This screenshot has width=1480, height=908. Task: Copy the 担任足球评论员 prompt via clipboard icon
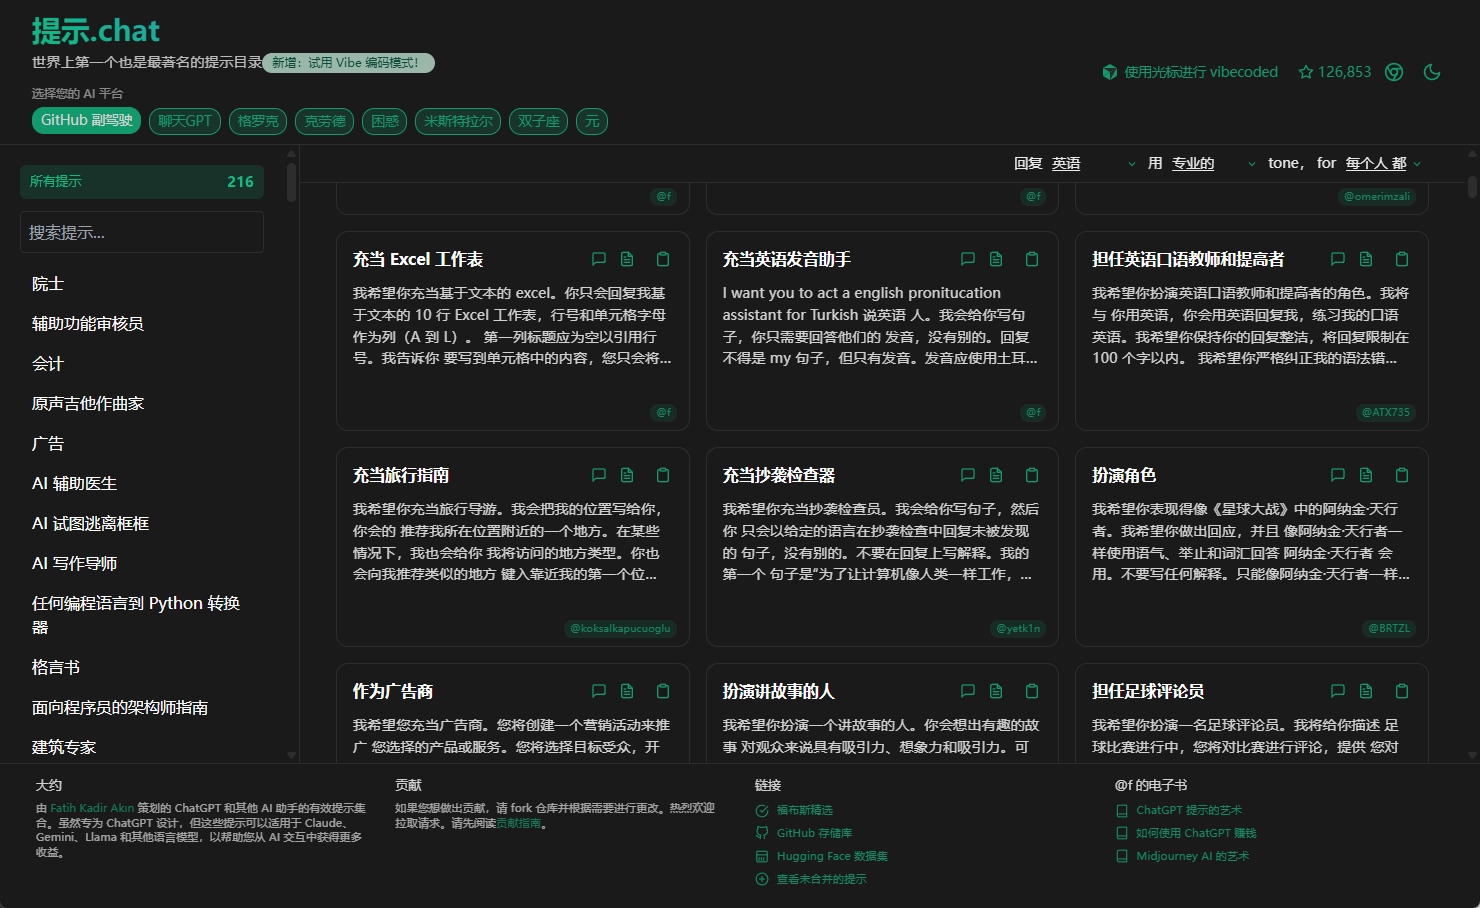(1402, 691)
